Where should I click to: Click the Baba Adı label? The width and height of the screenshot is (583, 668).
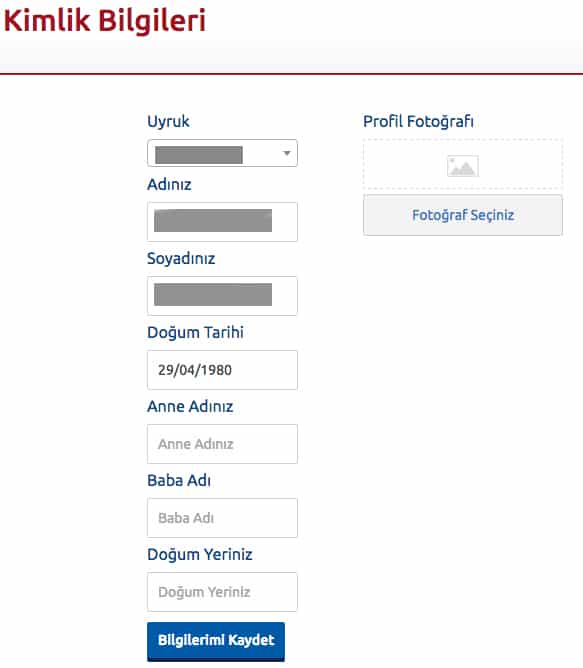[179, 481]
